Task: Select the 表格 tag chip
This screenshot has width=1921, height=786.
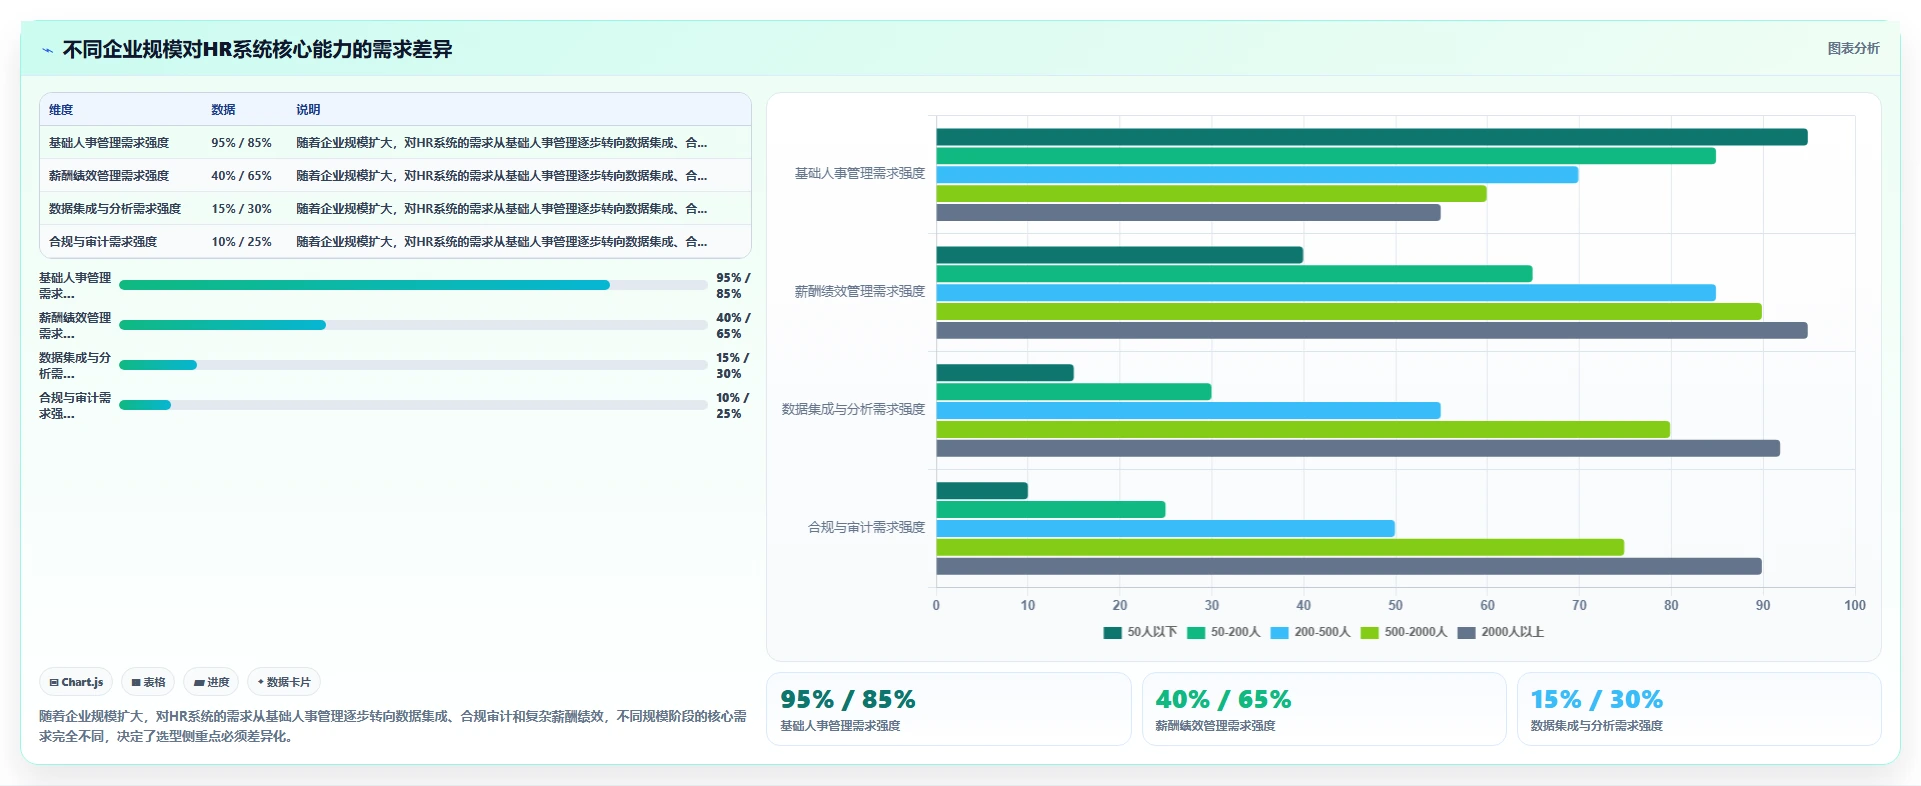Action: [148, 682]
